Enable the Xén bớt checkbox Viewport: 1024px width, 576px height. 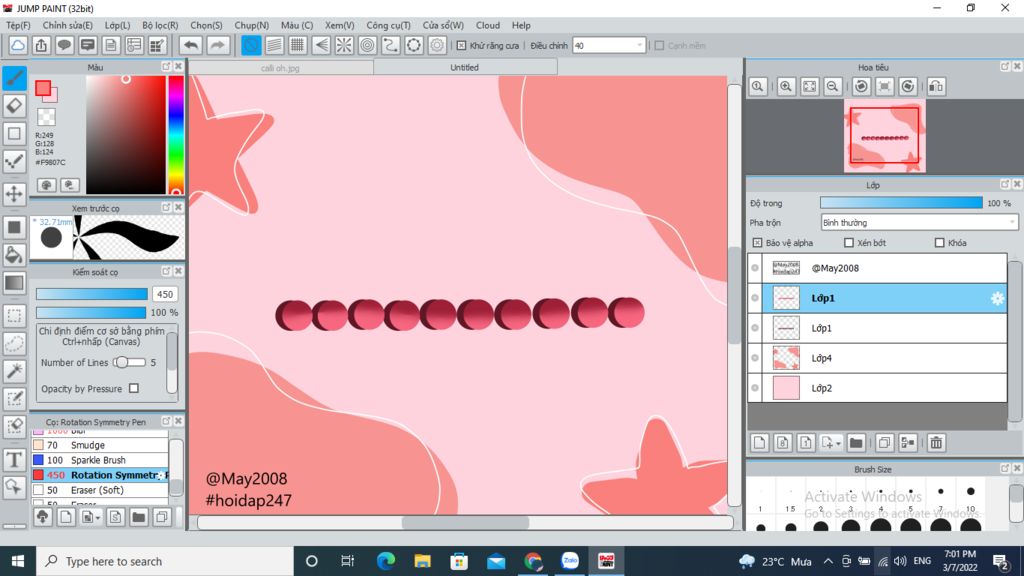(848, 243)
